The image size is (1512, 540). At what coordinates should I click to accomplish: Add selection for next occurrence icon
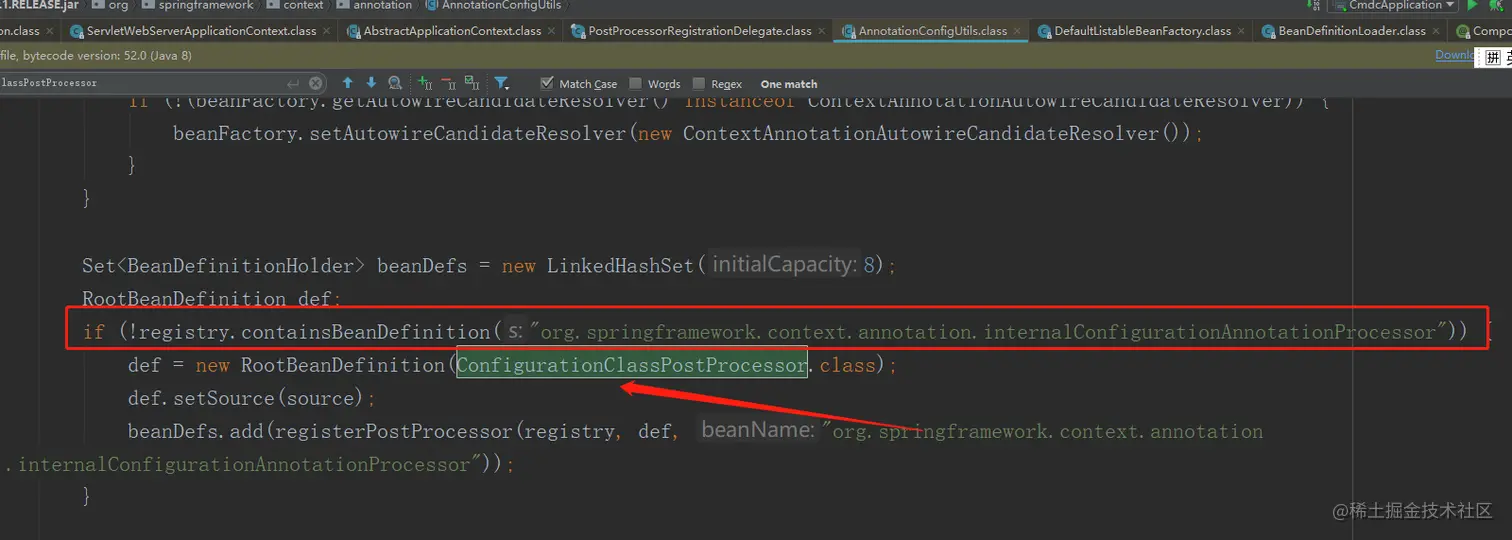(425, 84)
